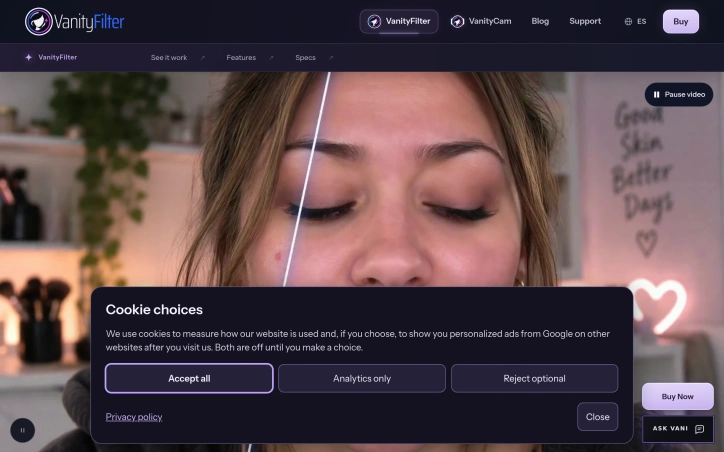Open the VanityFilter product tab
The height and width of the screenshot is (452, 724).
[399, 21]
